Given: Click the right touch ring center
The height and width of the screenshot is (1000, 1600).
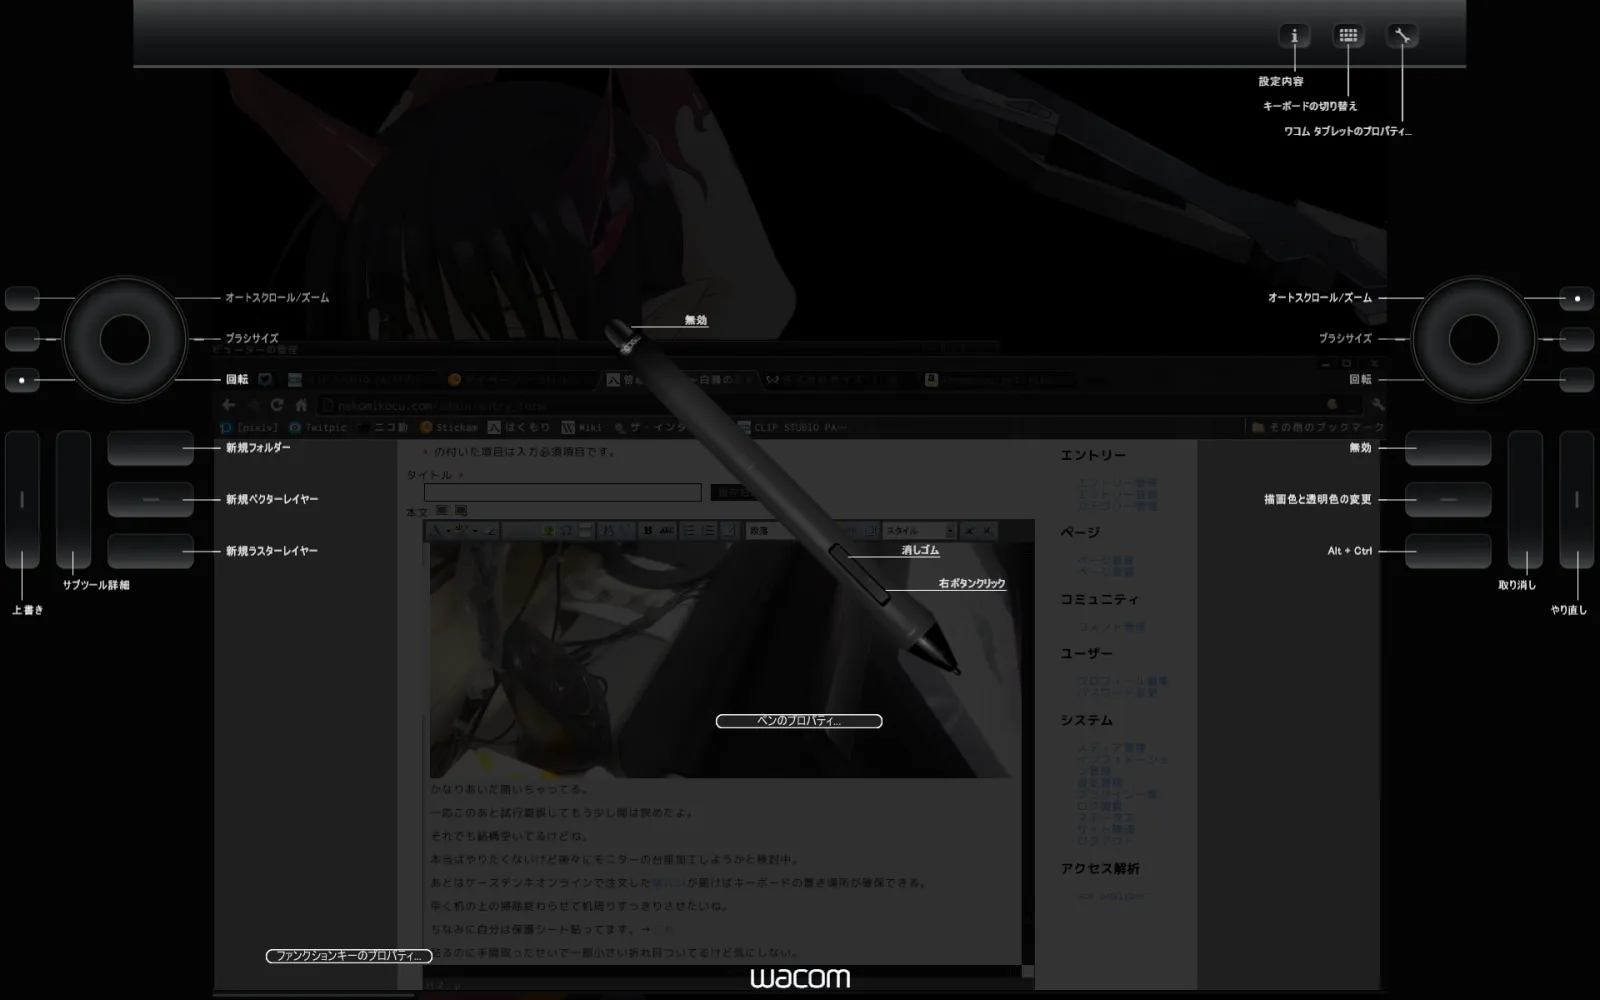Looking at the screenshot, I should [x=1473, y=339].
